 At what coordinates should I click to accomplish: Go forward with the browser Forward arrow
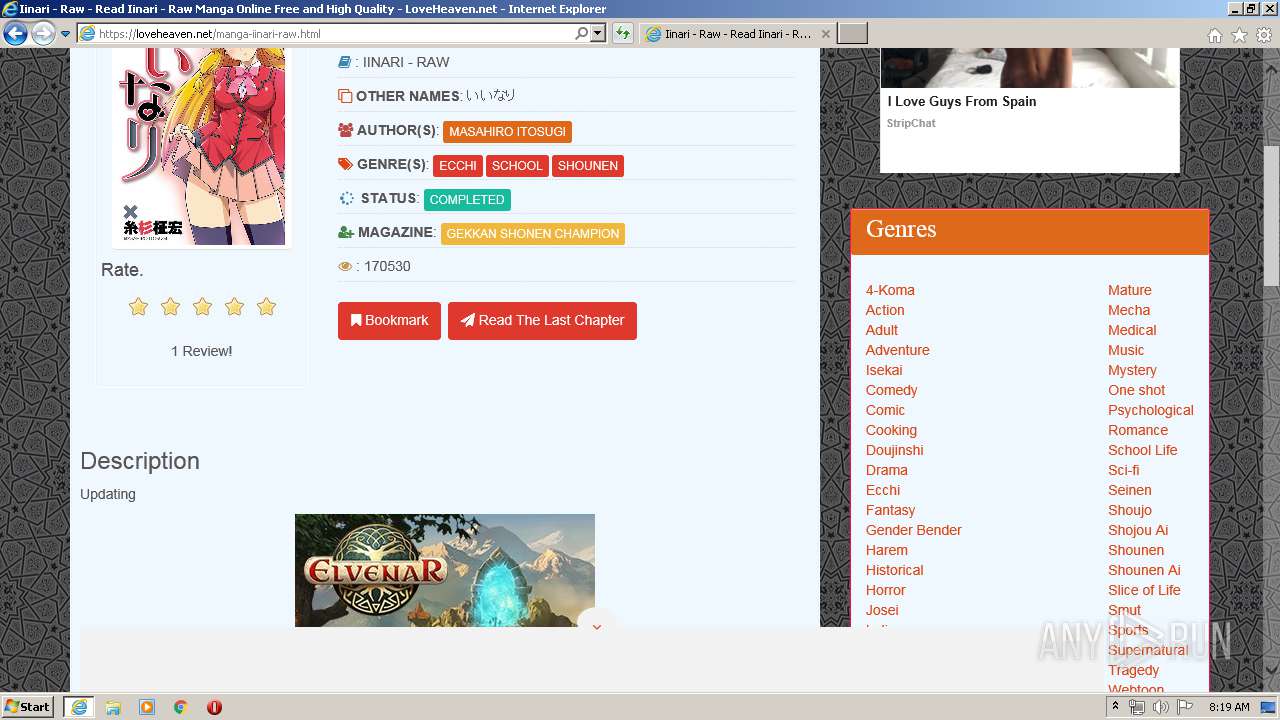coord(43,34)
